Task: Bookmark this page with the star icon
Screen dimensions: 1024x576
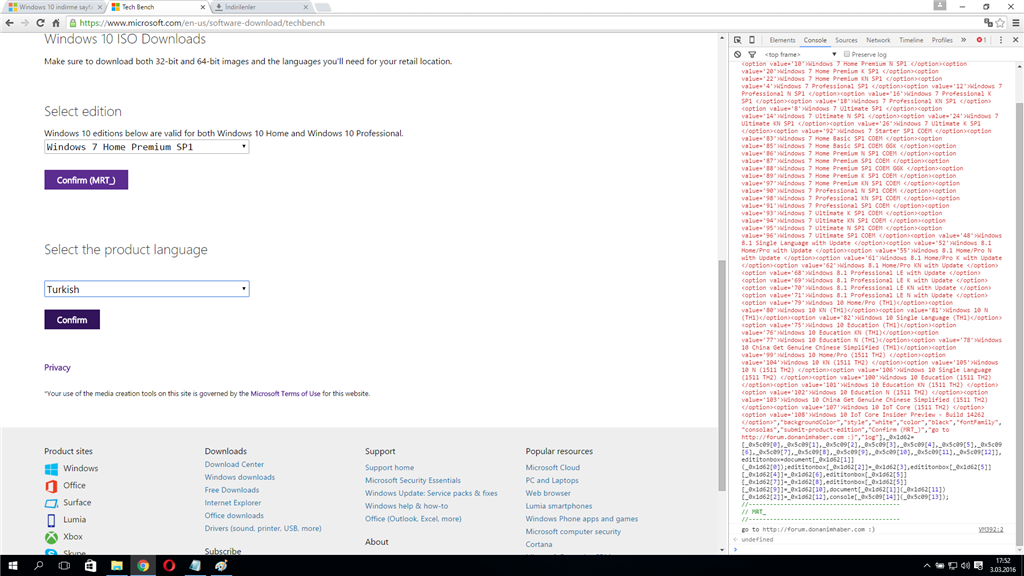Action: 1000,23
